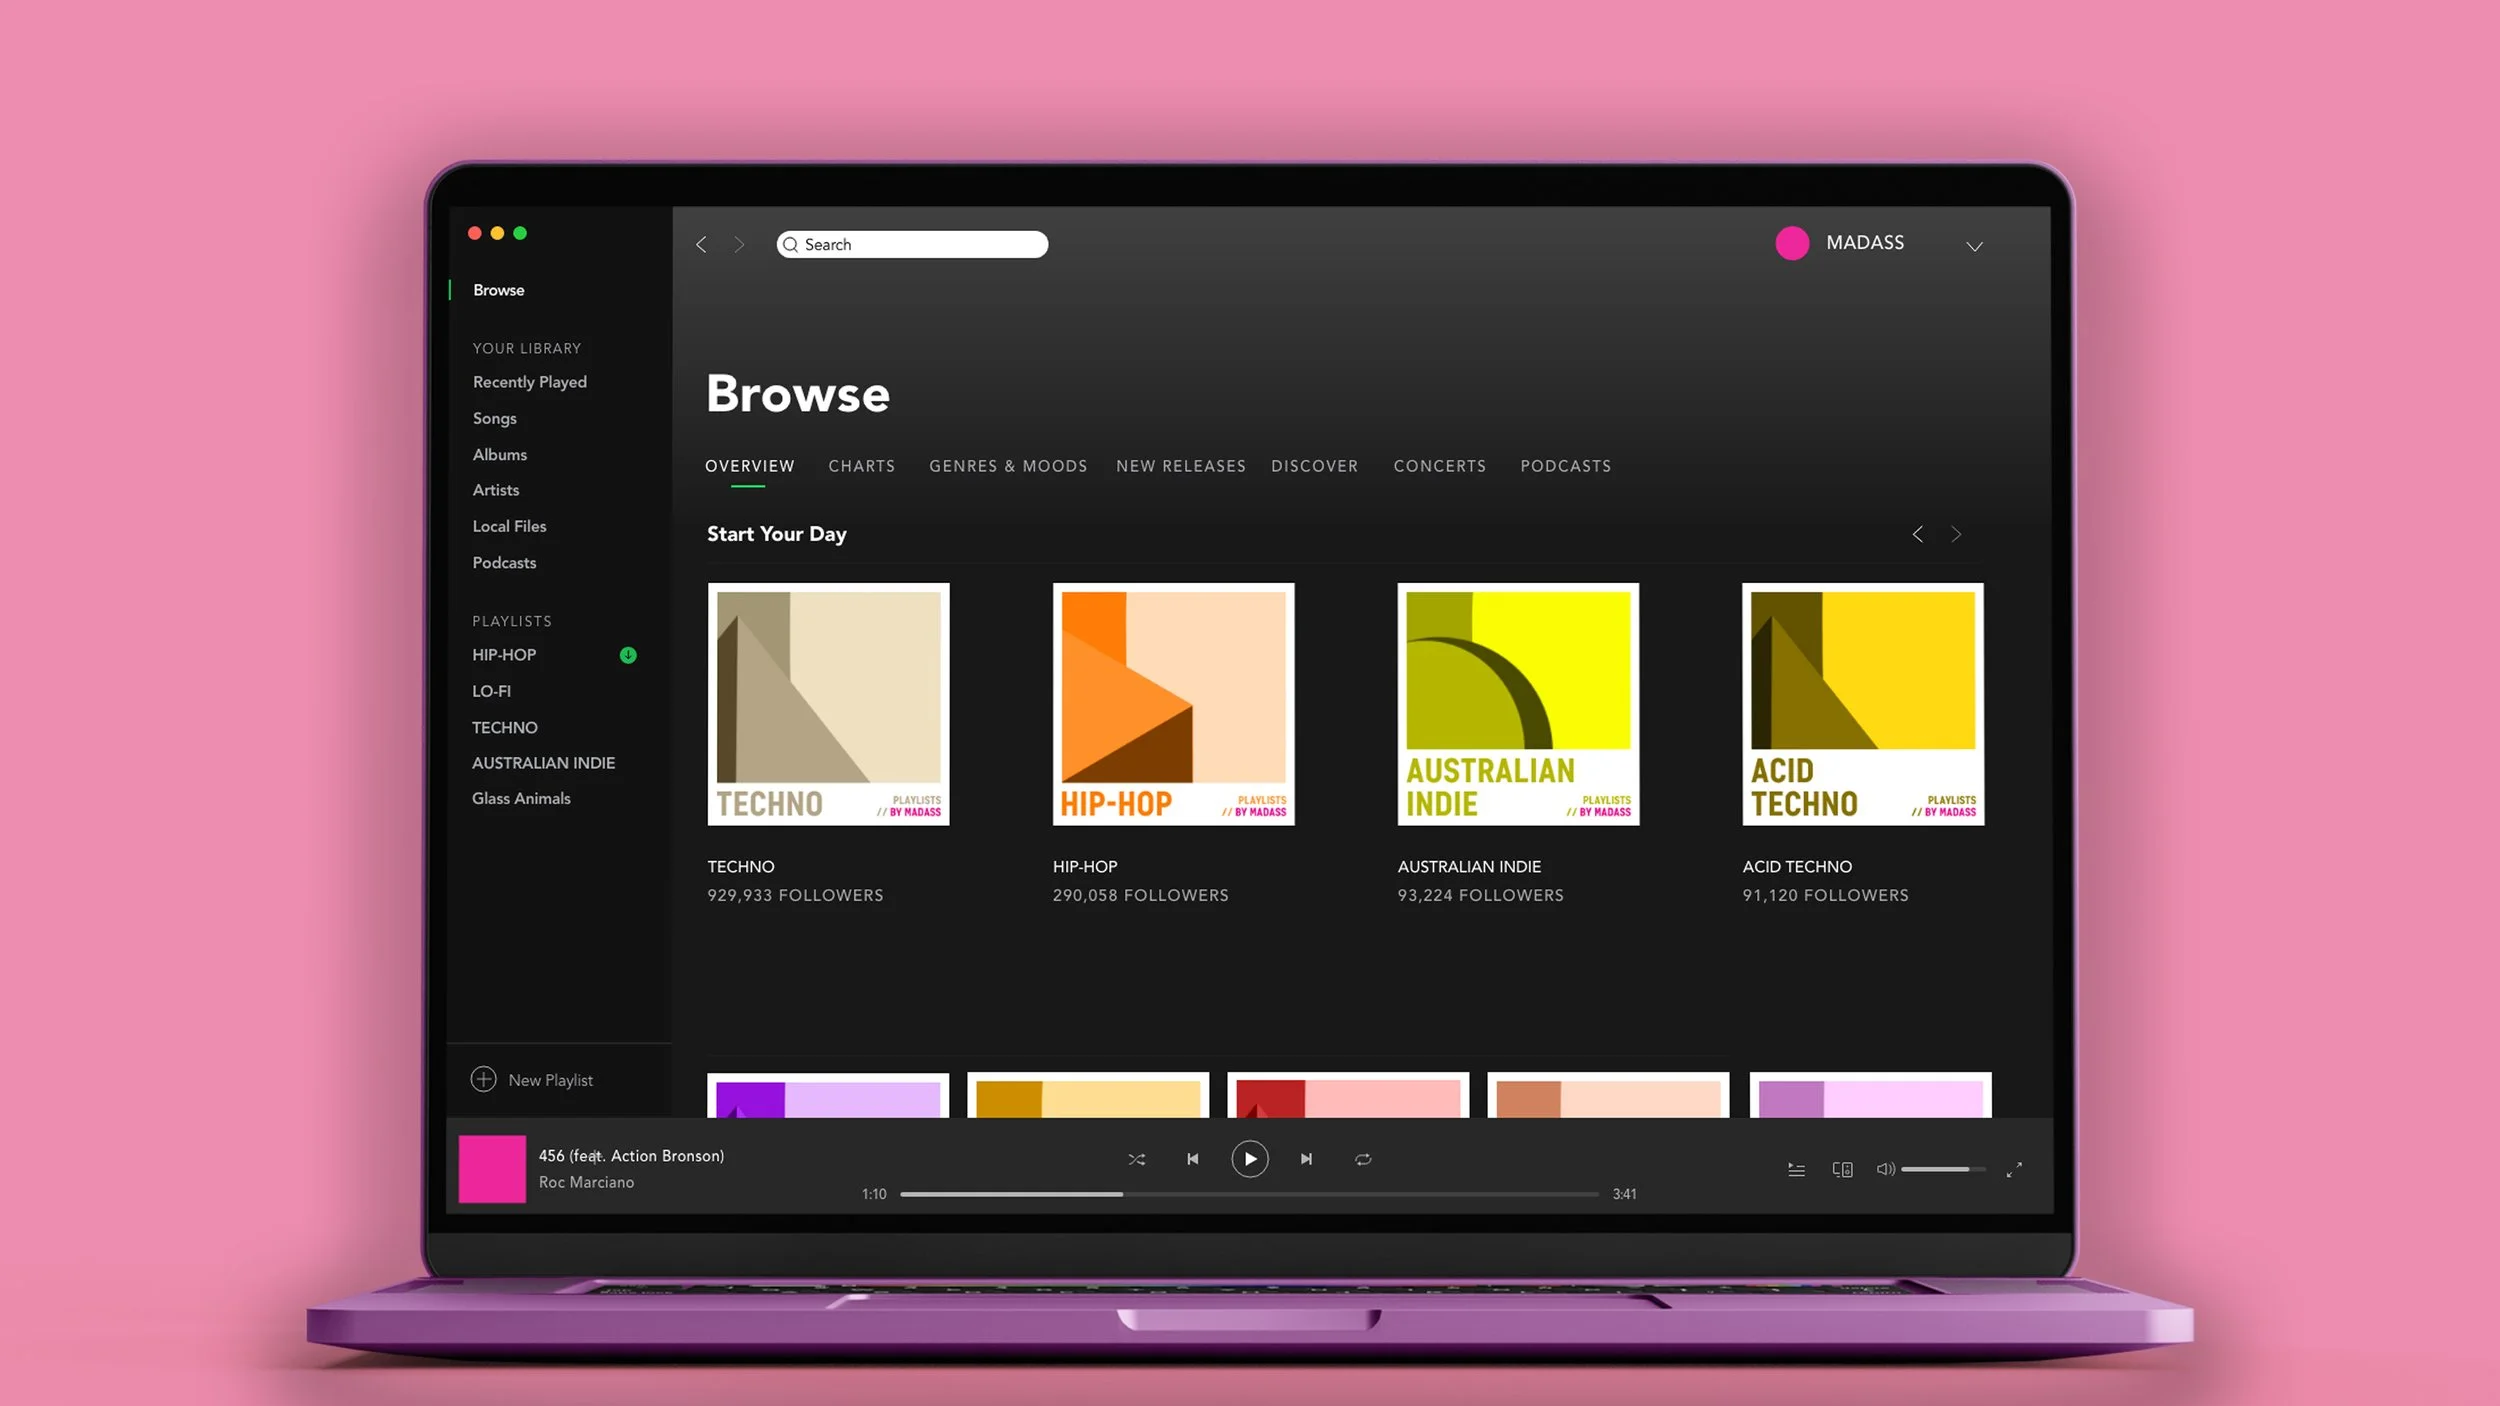Click the TECHNO title under cover

click(740, 867)
